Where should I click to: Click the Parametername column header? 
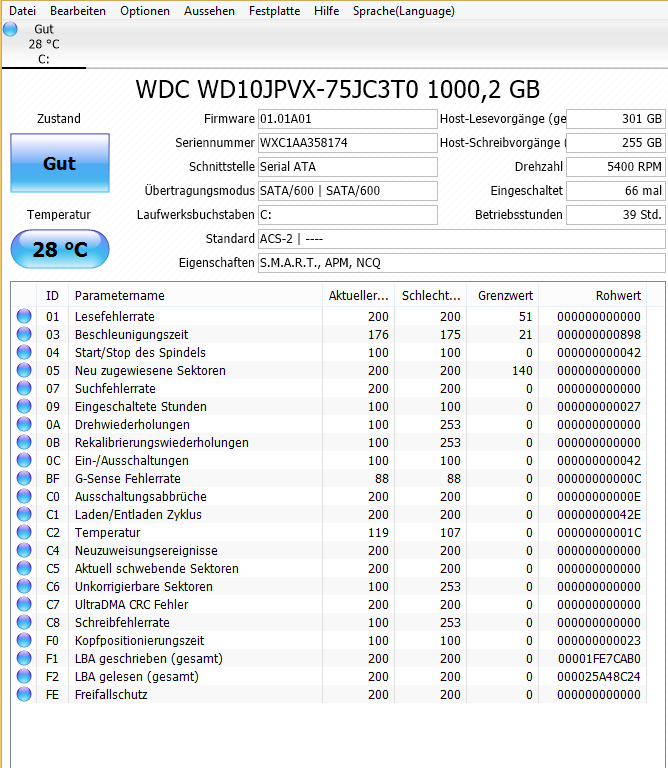click(195, 295)
